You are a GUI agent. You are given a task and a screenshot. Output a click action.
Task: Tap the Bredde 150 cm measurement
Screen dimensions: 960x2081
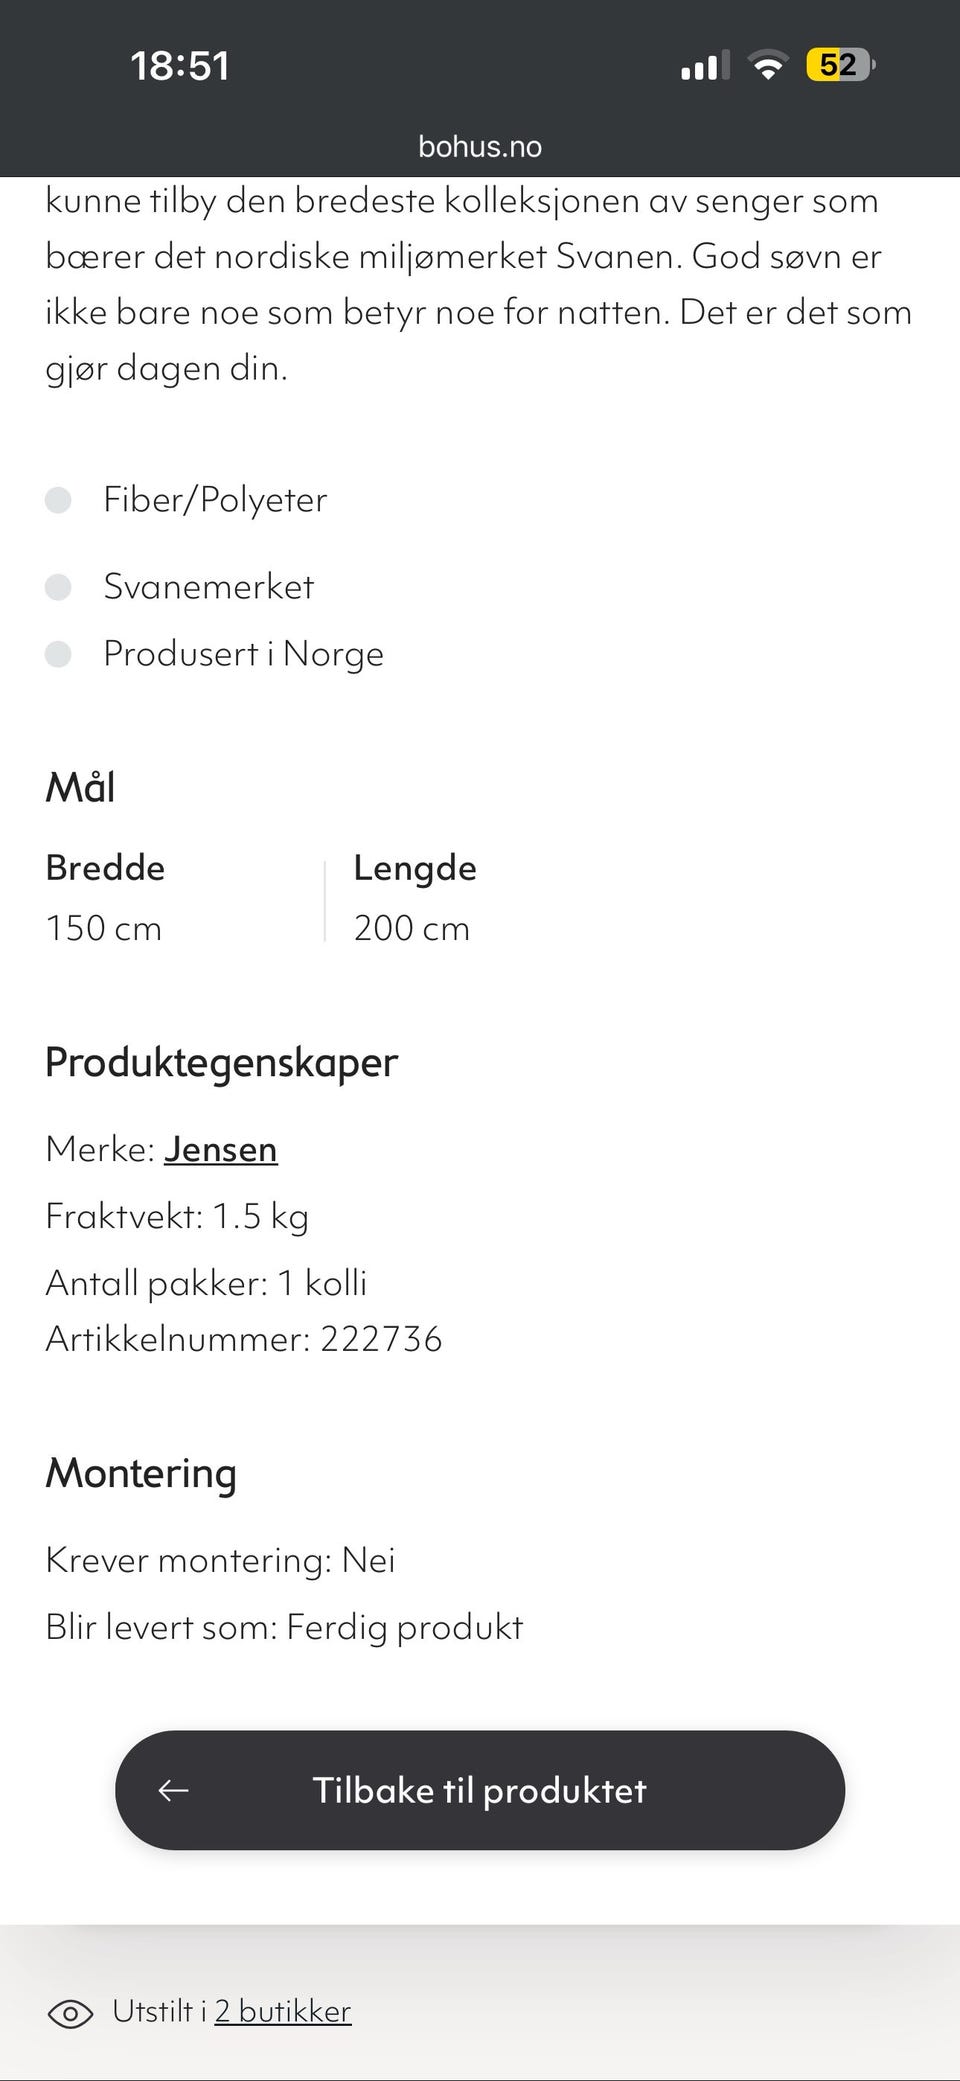pos(105,898)
